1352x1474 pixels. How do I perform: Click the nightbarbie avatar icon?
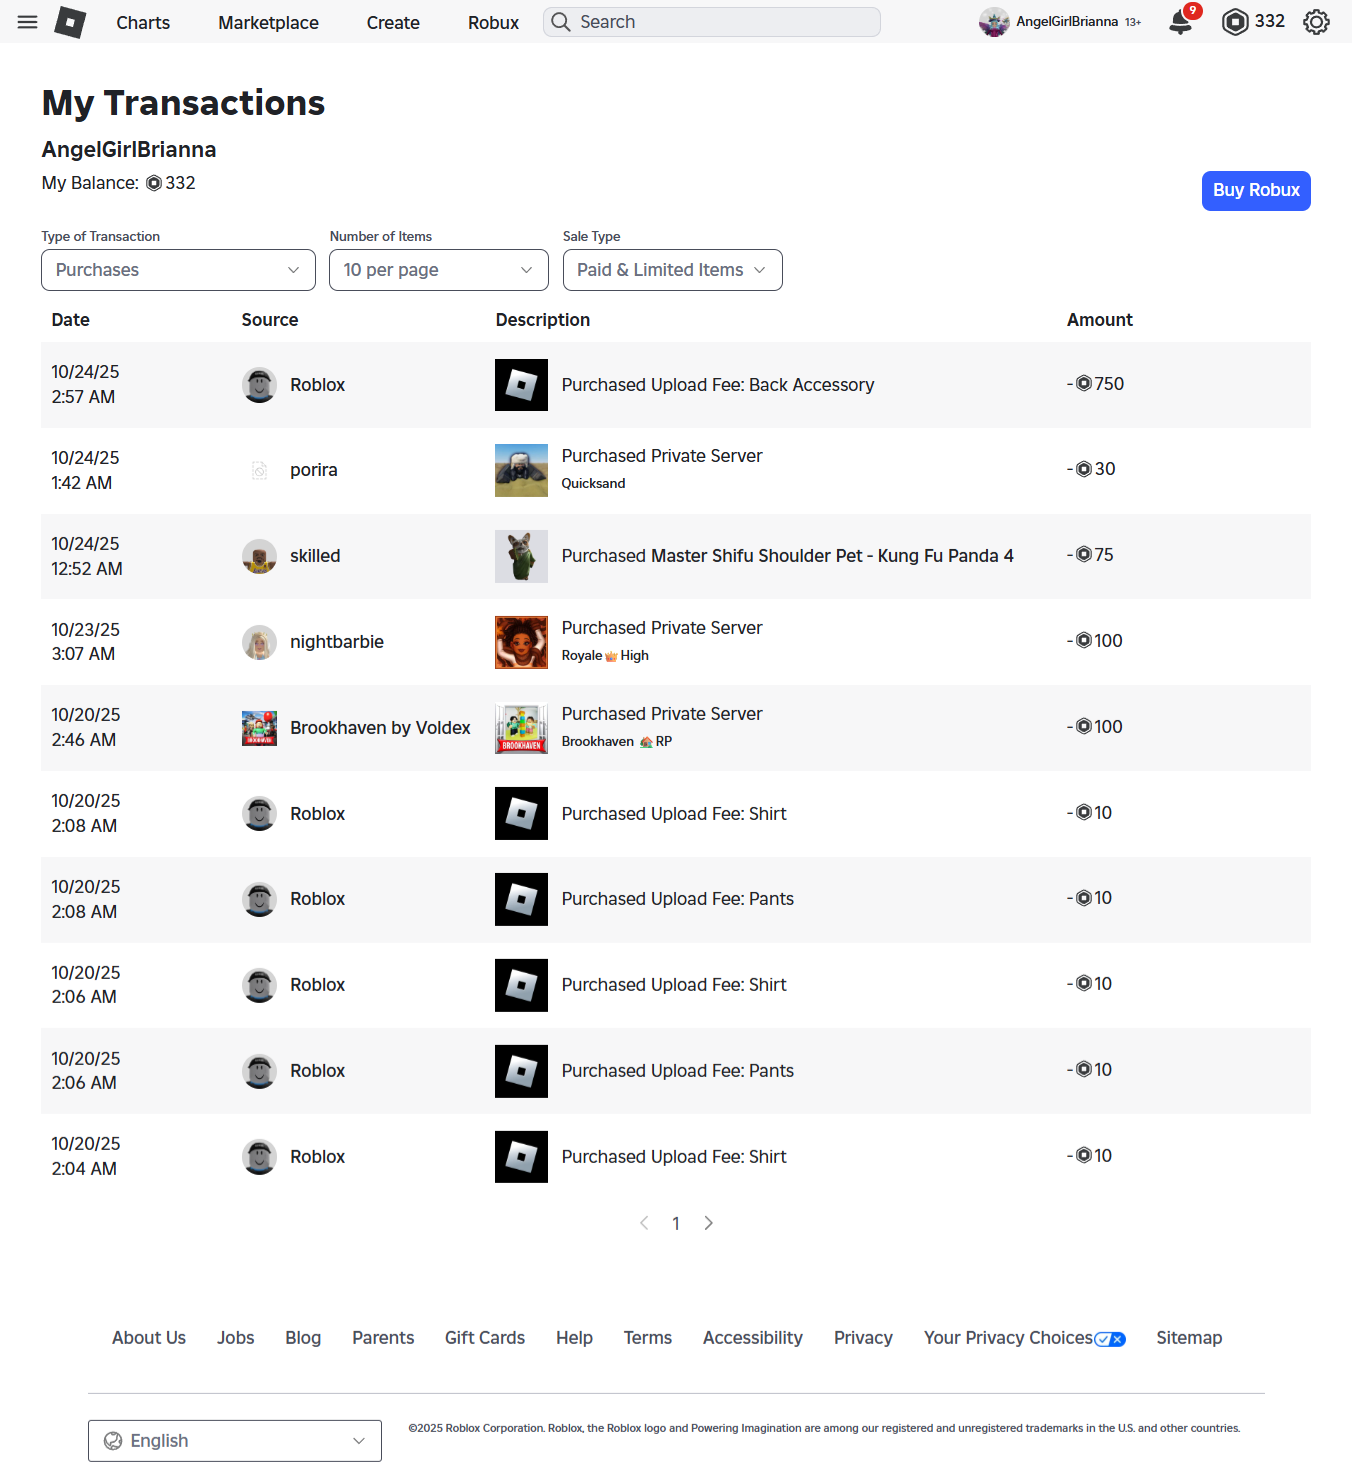tap(259, 642)
